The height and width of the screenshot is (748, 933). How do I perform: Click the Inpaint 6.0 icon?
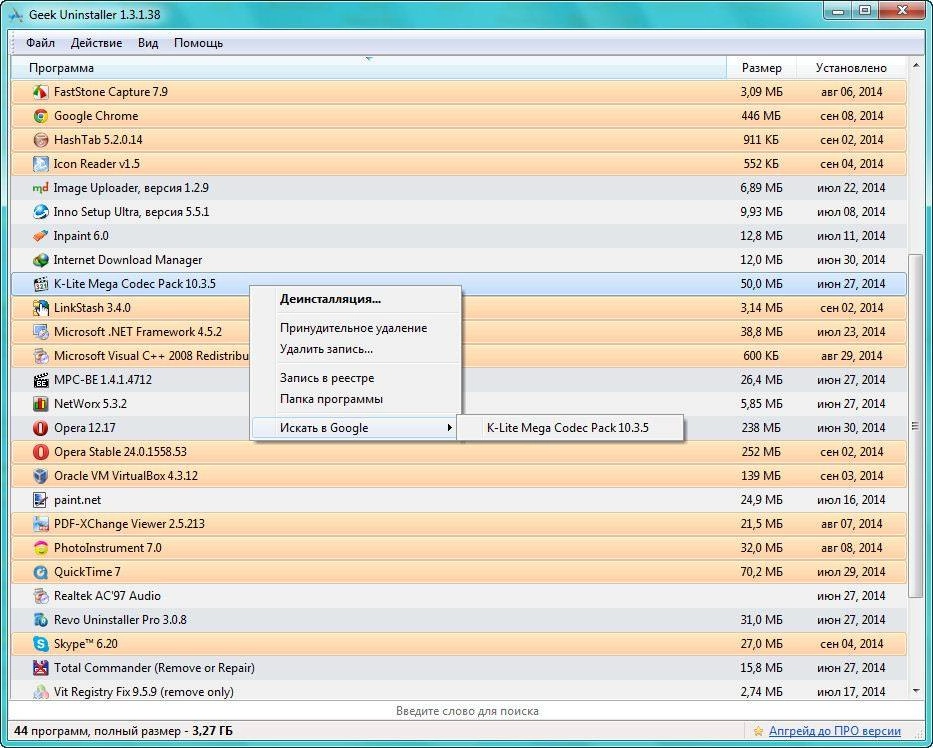click(x=40, y=236)
